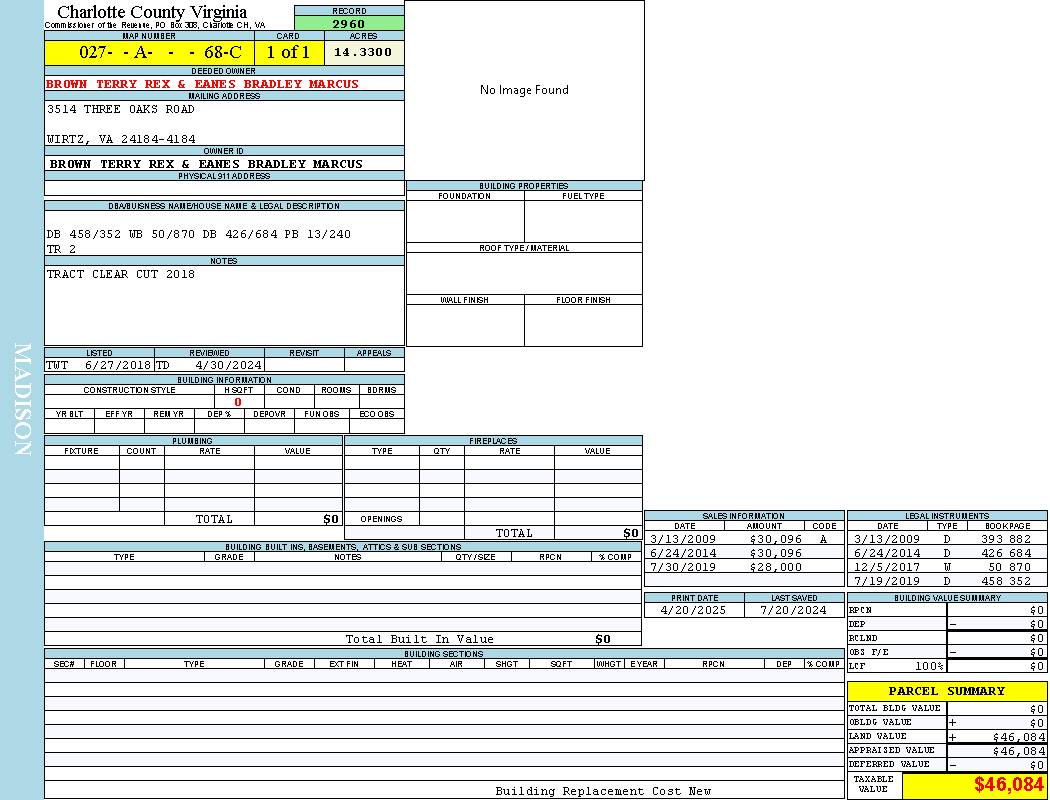Image resolution: width=1050 pixels, height=800 pixels.
Task: Click the red H SQFT value 0
Action: coord(238,402)
